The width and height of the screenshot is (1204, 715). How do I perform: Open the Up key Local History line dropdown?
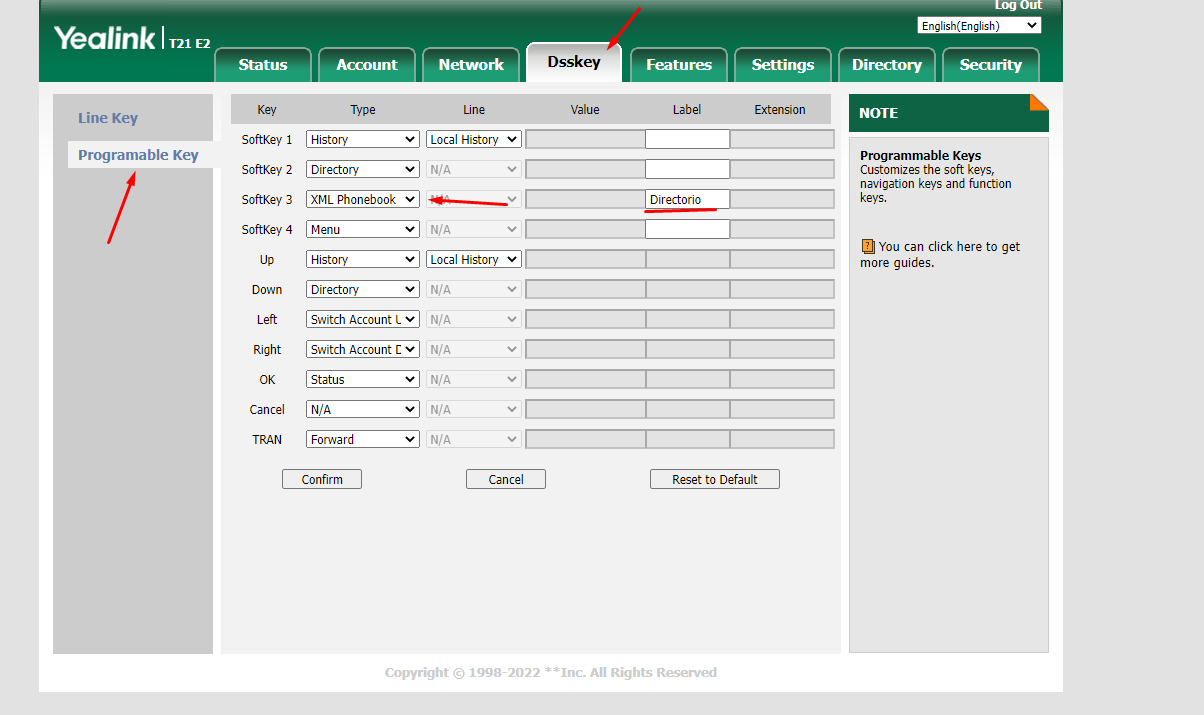[474, 259]
